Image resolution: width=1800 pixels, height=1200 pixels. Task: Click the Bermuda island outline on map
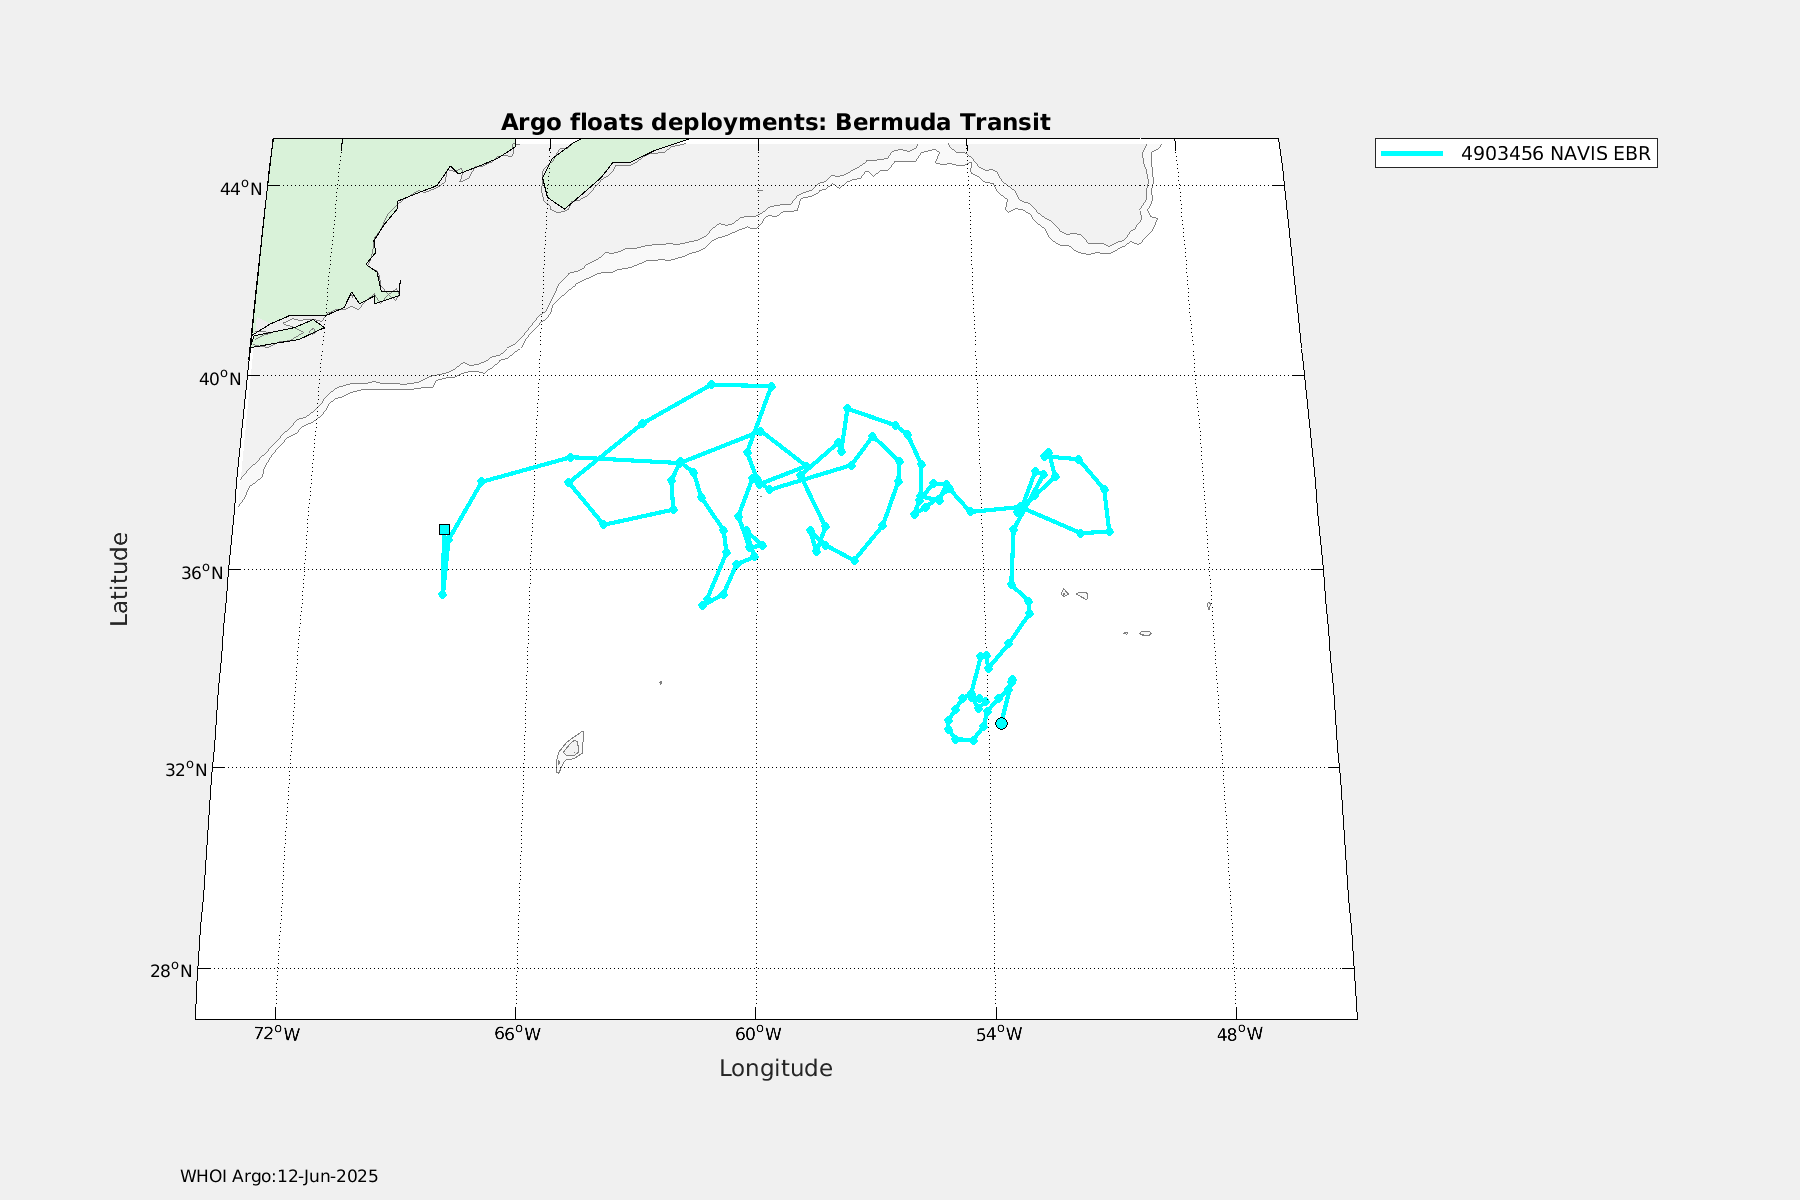(570, 751)
